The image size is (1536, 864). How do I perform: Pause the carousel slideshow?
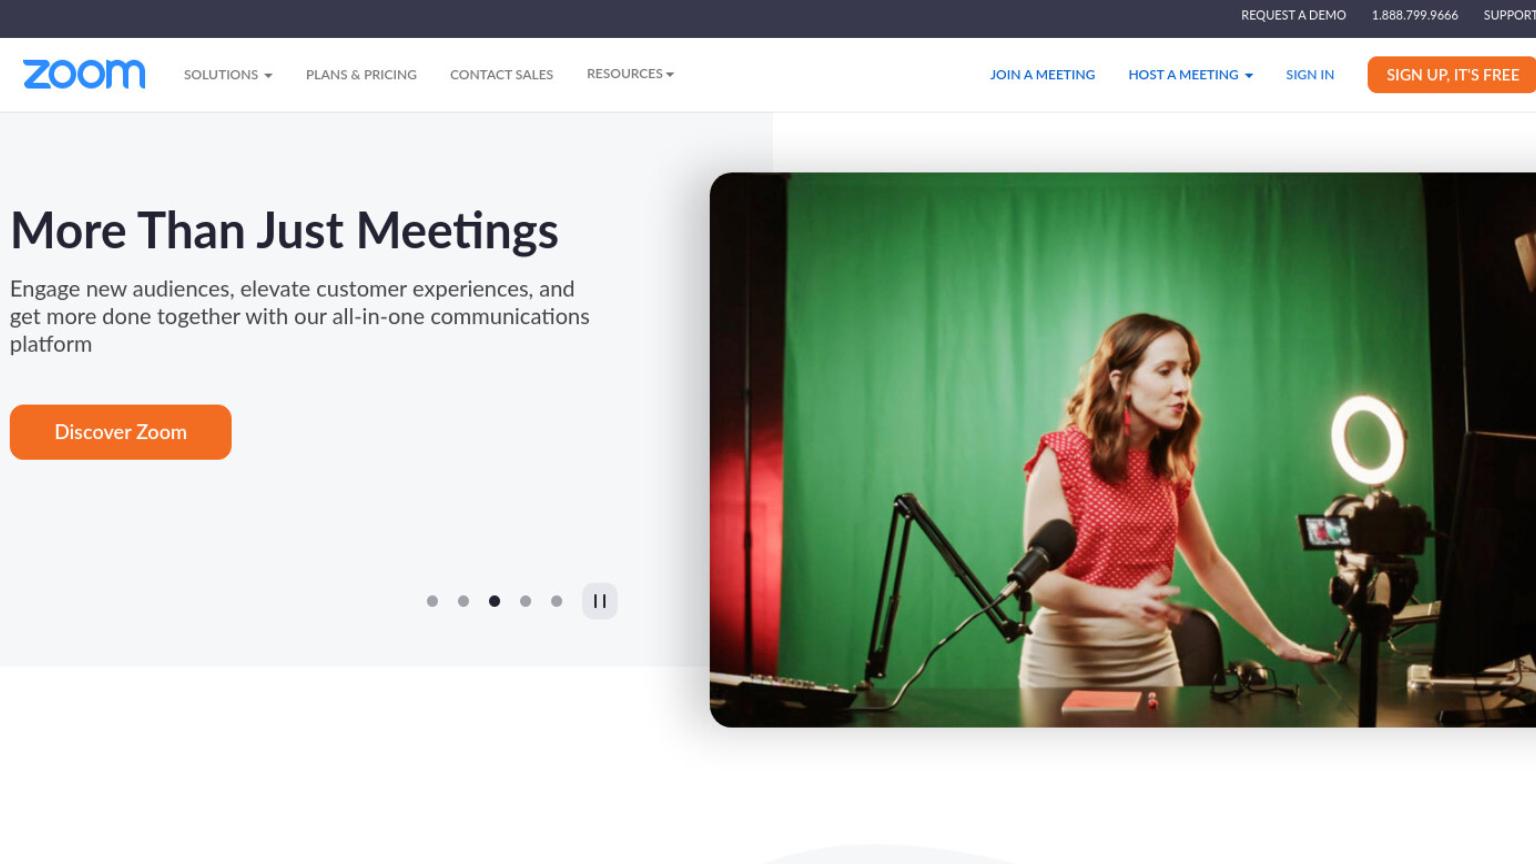tap(600, 601)
